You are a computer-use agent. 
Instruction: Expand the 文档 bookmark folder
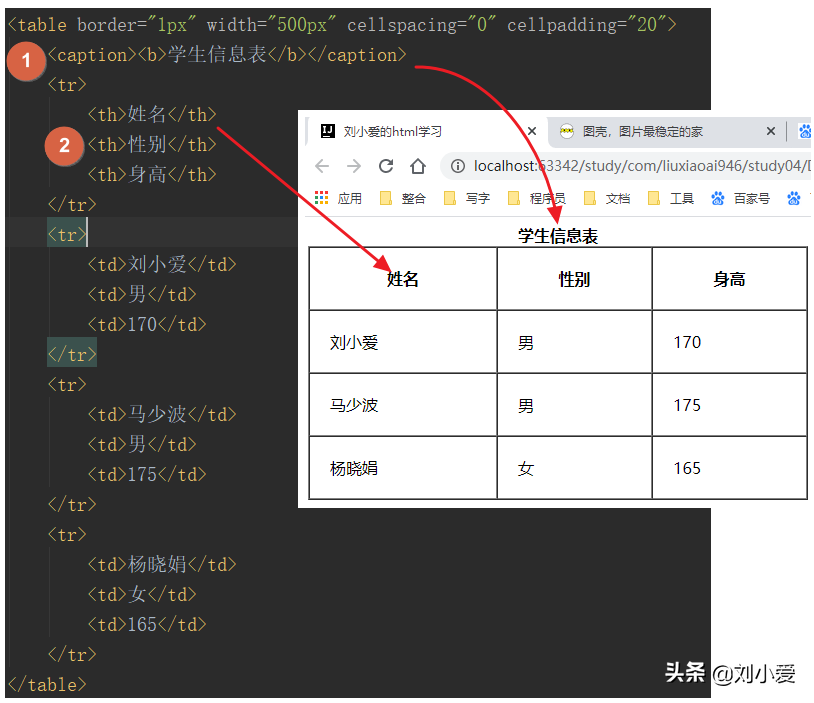[x=607, y=198]
